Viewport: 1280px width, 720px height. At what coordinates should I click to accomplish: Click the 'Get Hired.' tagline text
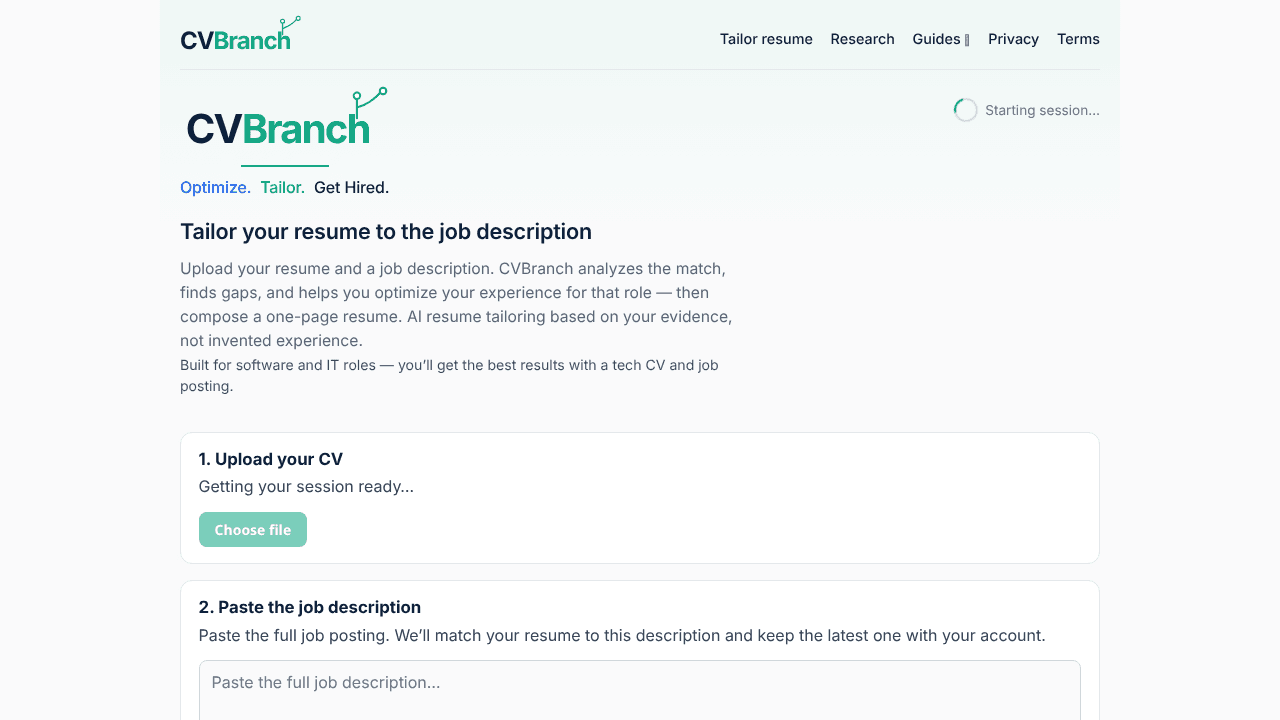351,187
